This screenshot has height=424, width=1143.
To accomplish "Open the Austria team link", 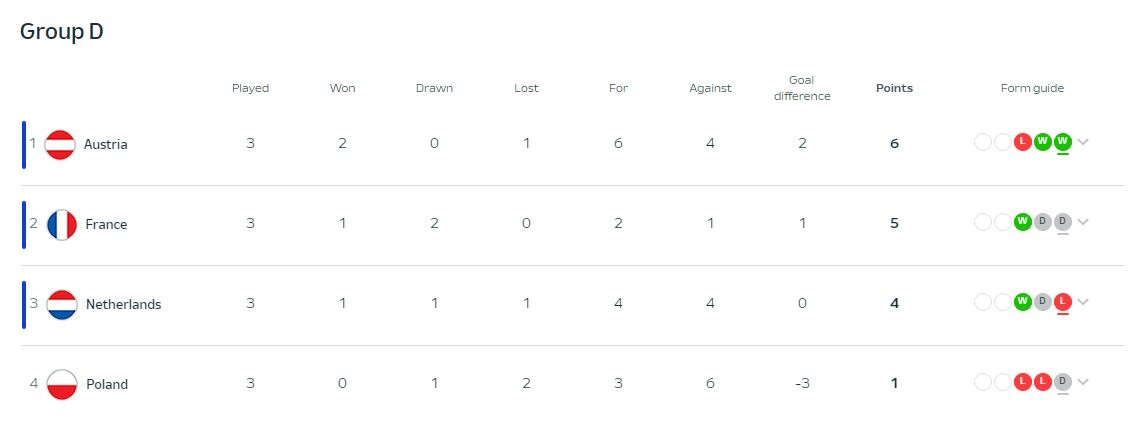I will click(105, 144).
